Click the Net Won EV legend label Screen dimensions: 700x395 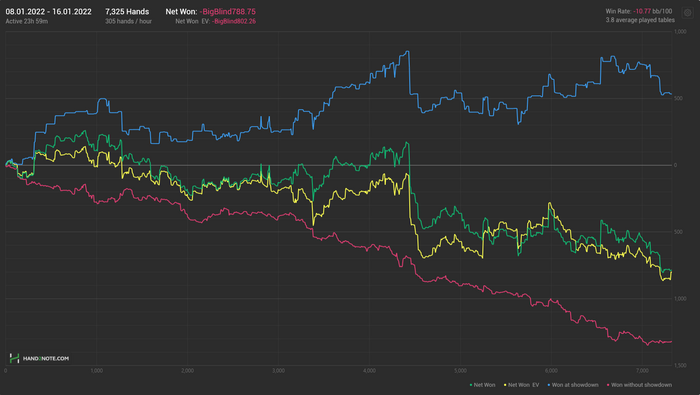click(x=524, y=385)
